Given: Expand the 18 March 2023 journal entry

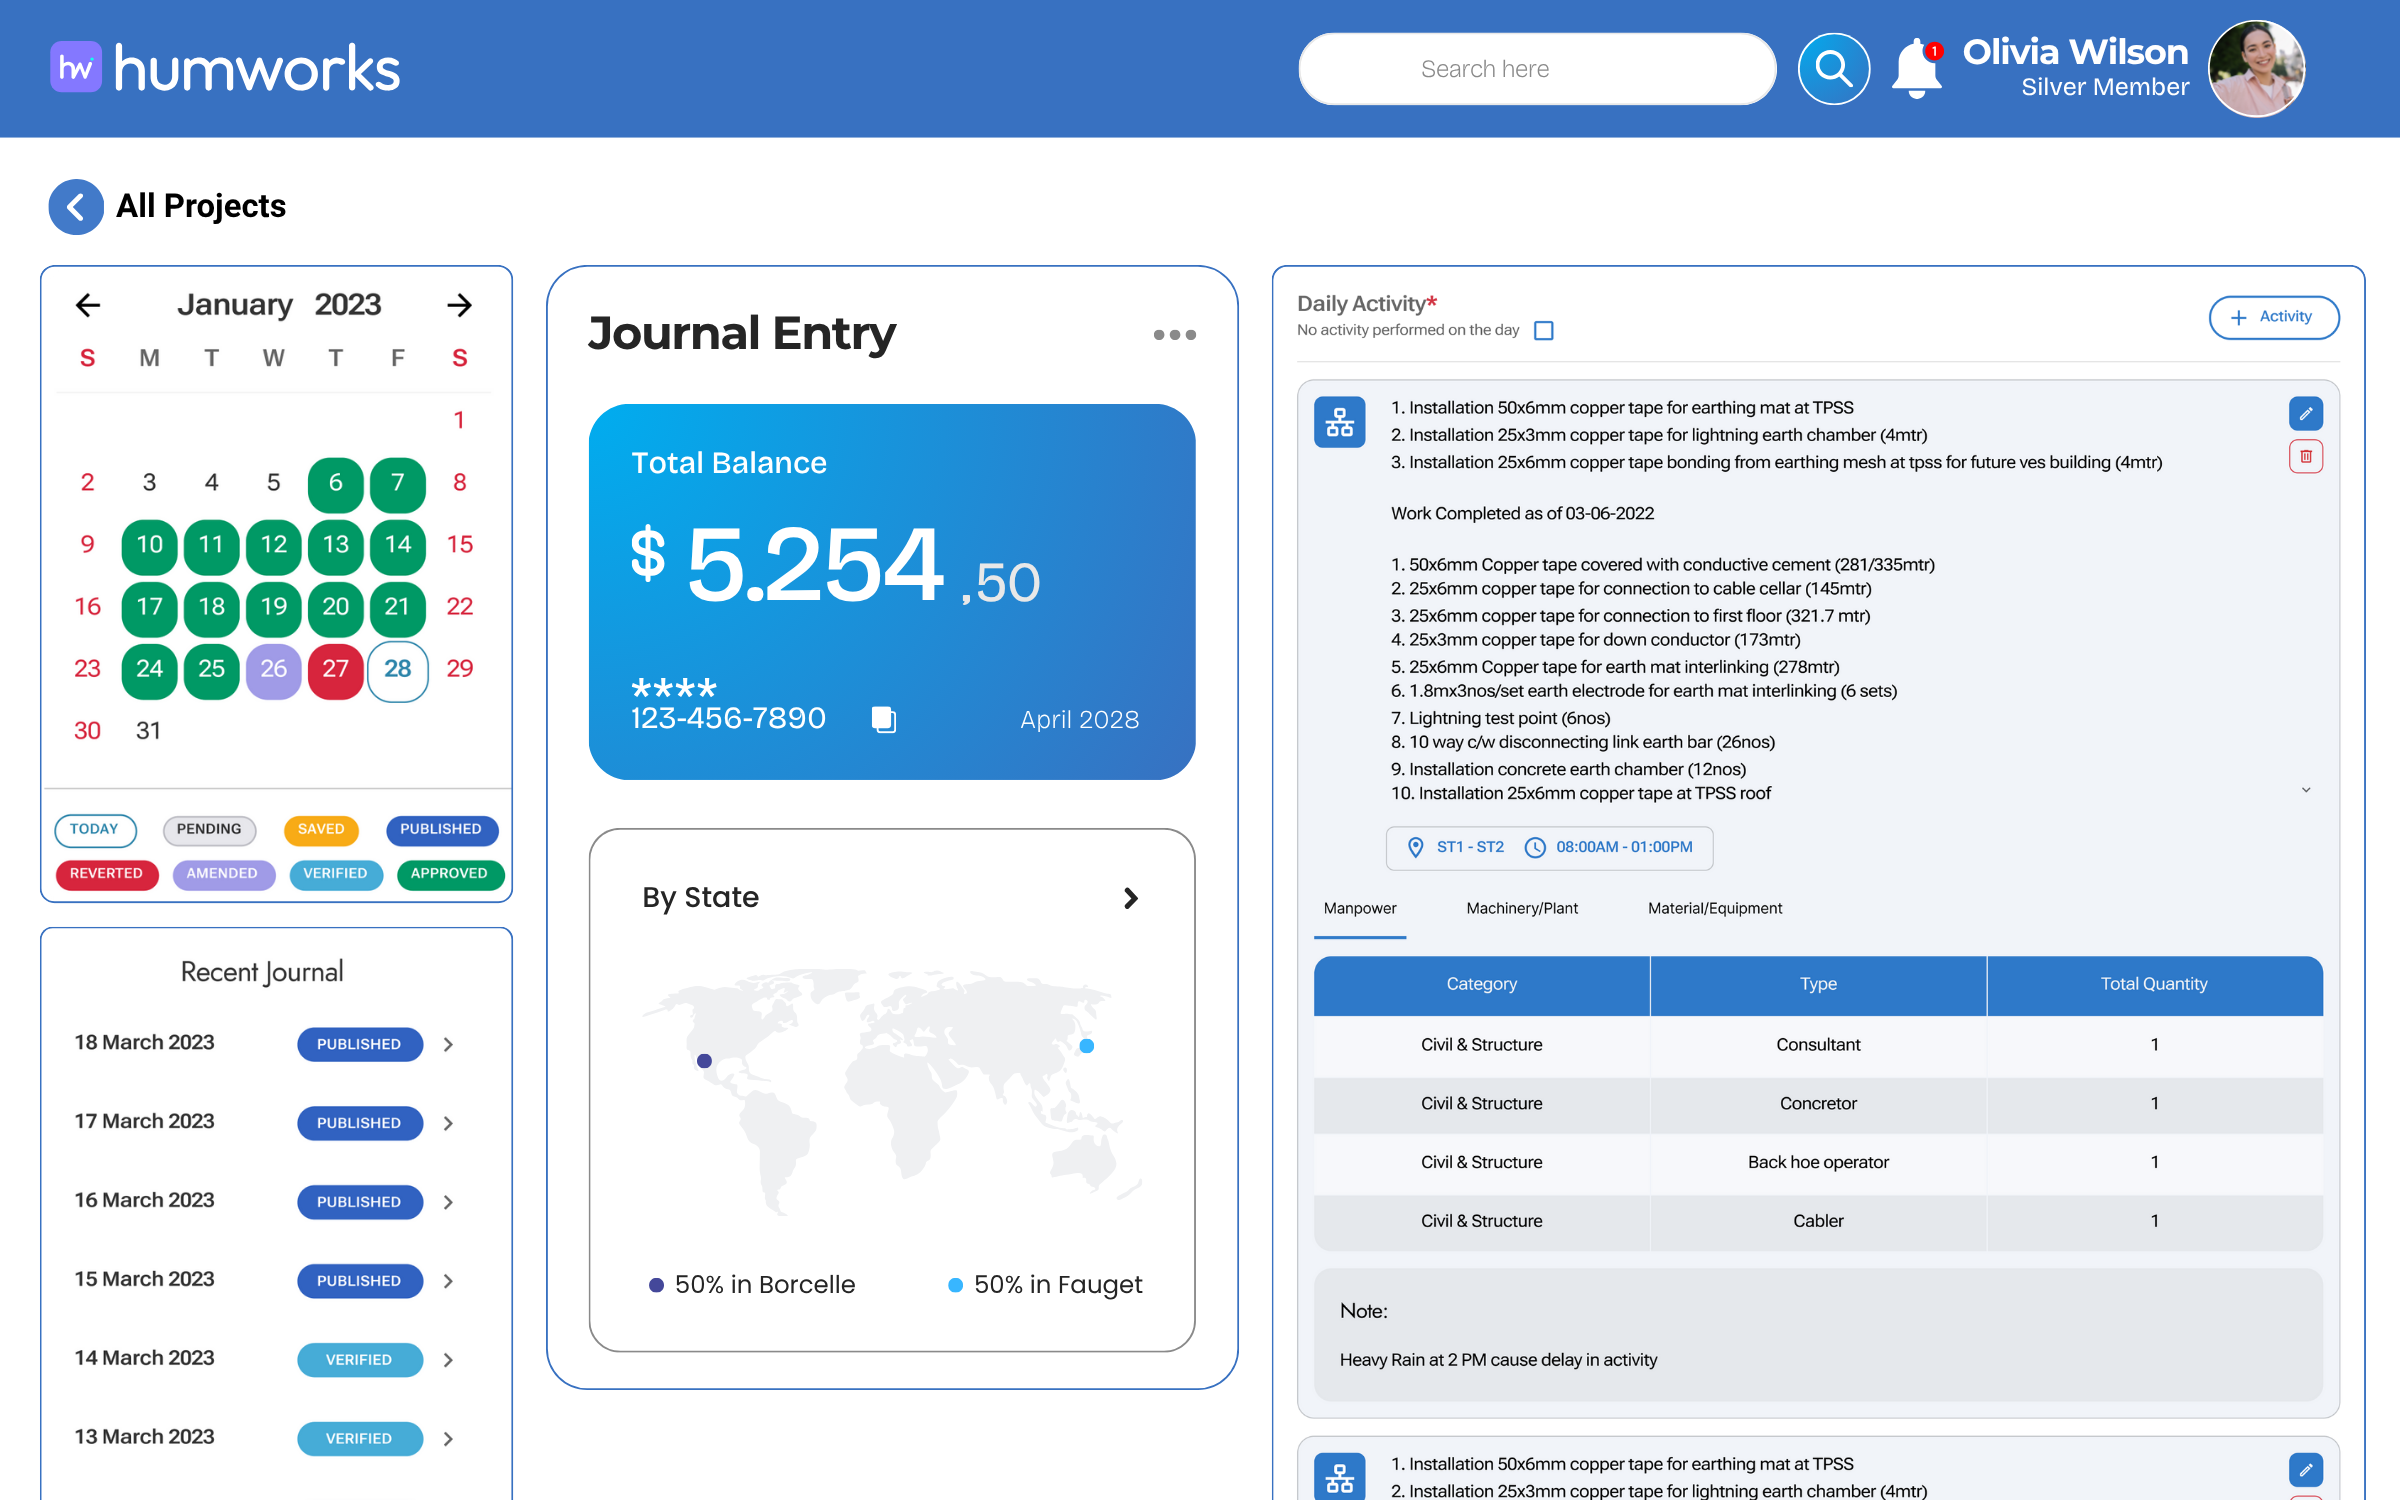Looking at the screenshot, I should 448,1044.
